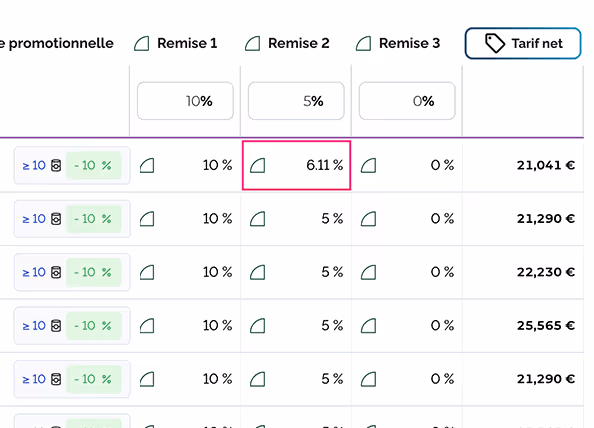Select the Remise 2 column header text
The image size is (594, 428).
(x=299, y=43)
